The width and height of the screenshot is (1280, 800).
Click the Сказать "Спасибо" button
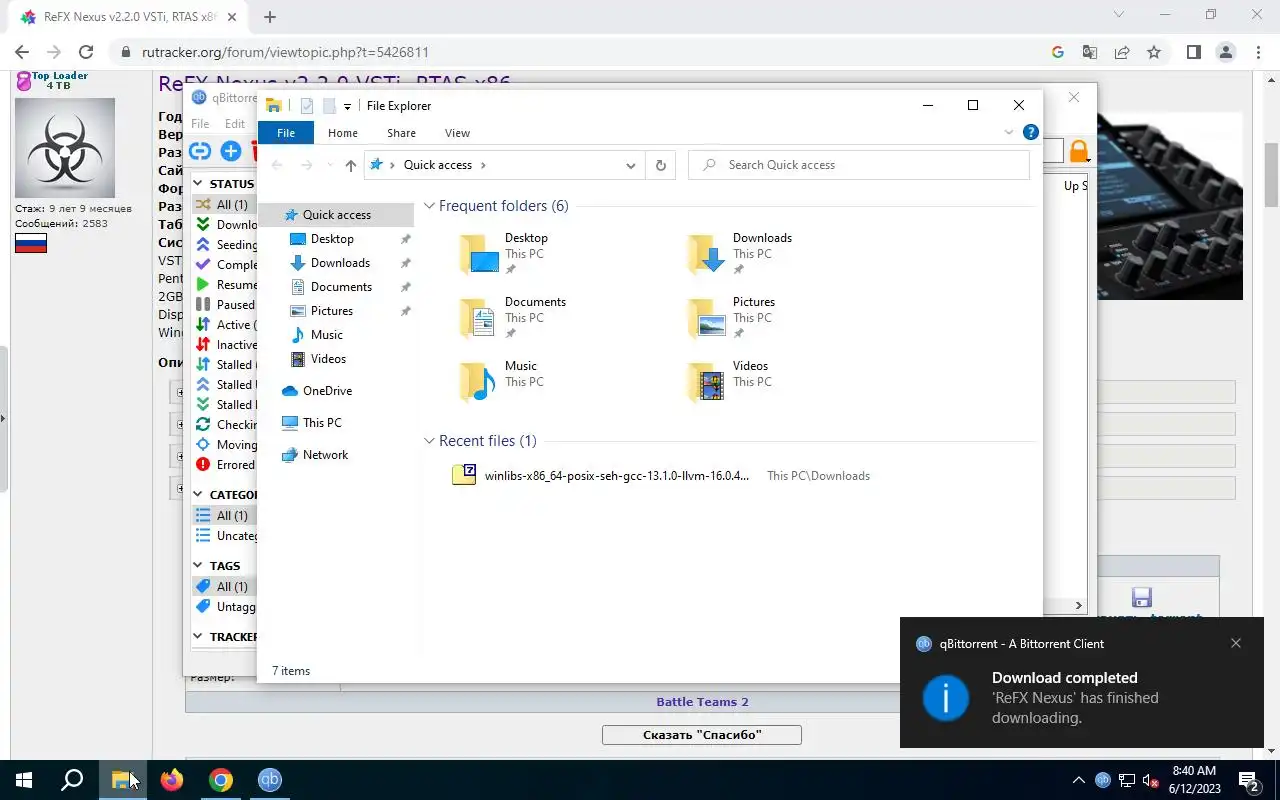702,735
